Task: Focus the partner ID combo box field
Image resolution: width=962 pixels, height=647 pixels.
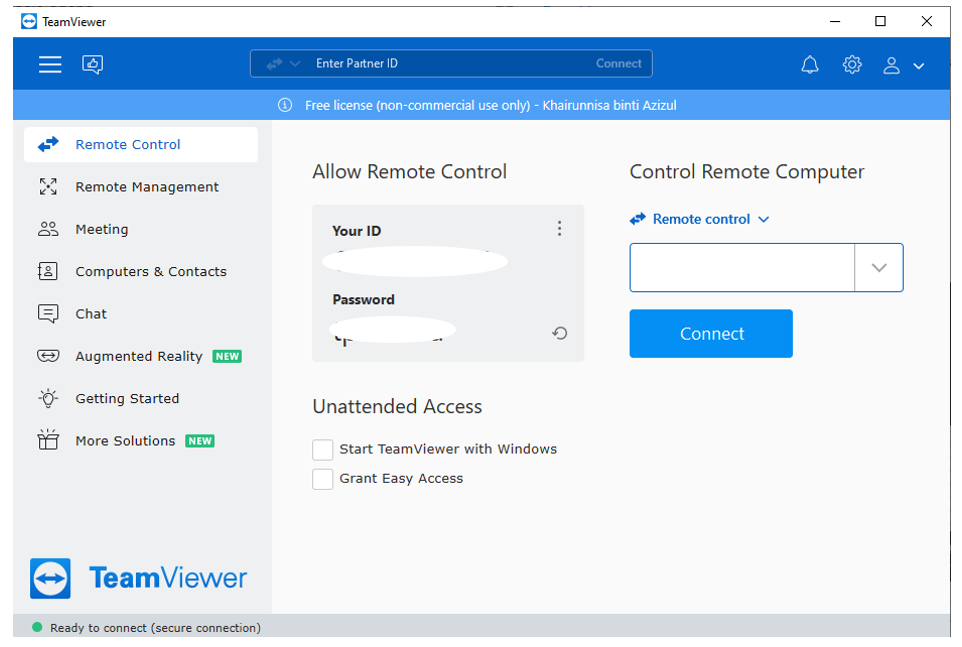Action: click(742, 267)
